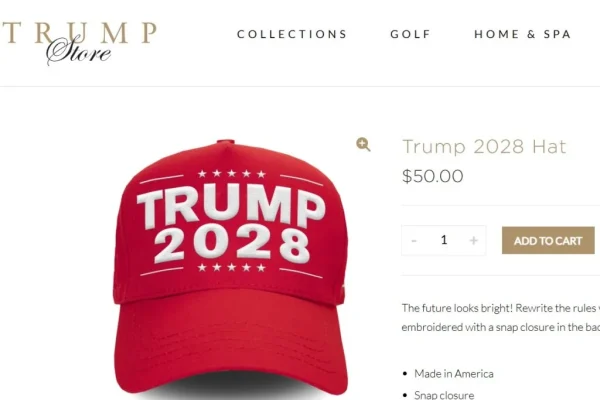Screen dimensions: 600x400
Task: Open the Home & Spa menu
Action: 522,34
